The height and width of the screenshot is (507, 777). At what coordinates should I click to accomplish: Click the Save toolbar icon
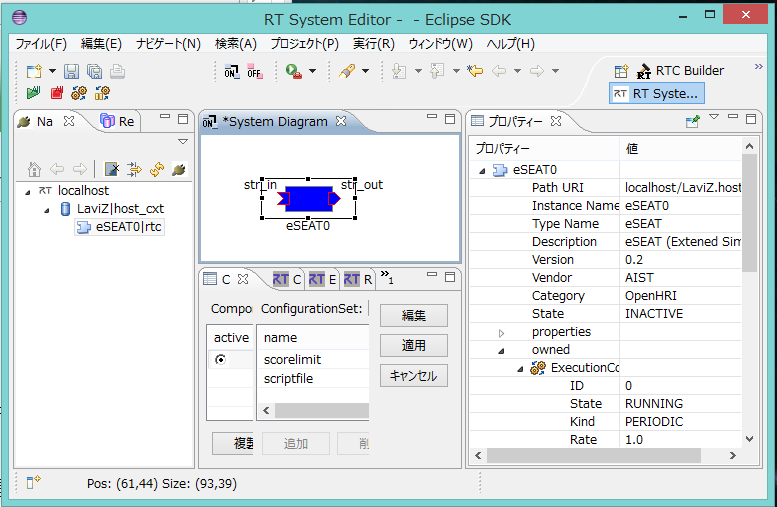point(71,71)
